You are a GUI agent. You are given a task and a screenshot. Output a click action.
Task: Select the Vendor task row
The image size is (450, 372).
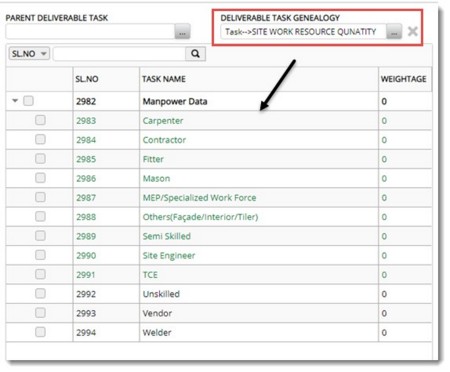[x=219, y=313]
